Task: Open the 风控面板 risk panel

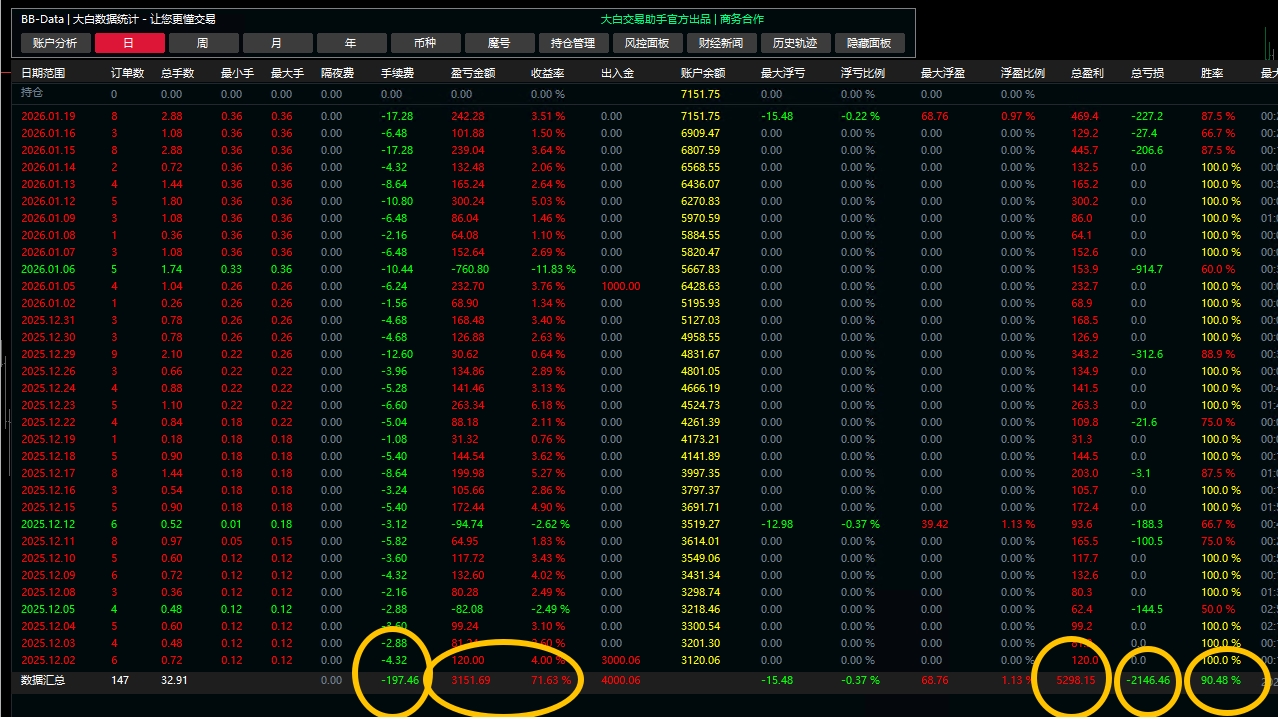Action: (648, 43)
